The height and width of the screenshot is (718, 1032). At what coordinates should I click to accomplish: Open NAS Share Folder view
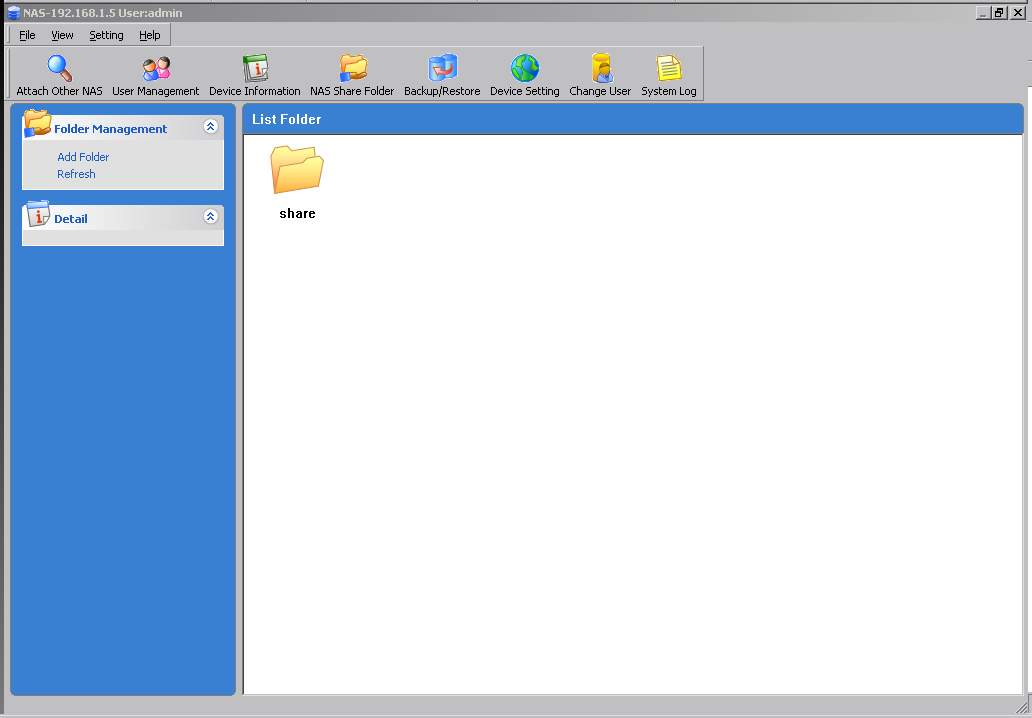click(x=352, y=75)
